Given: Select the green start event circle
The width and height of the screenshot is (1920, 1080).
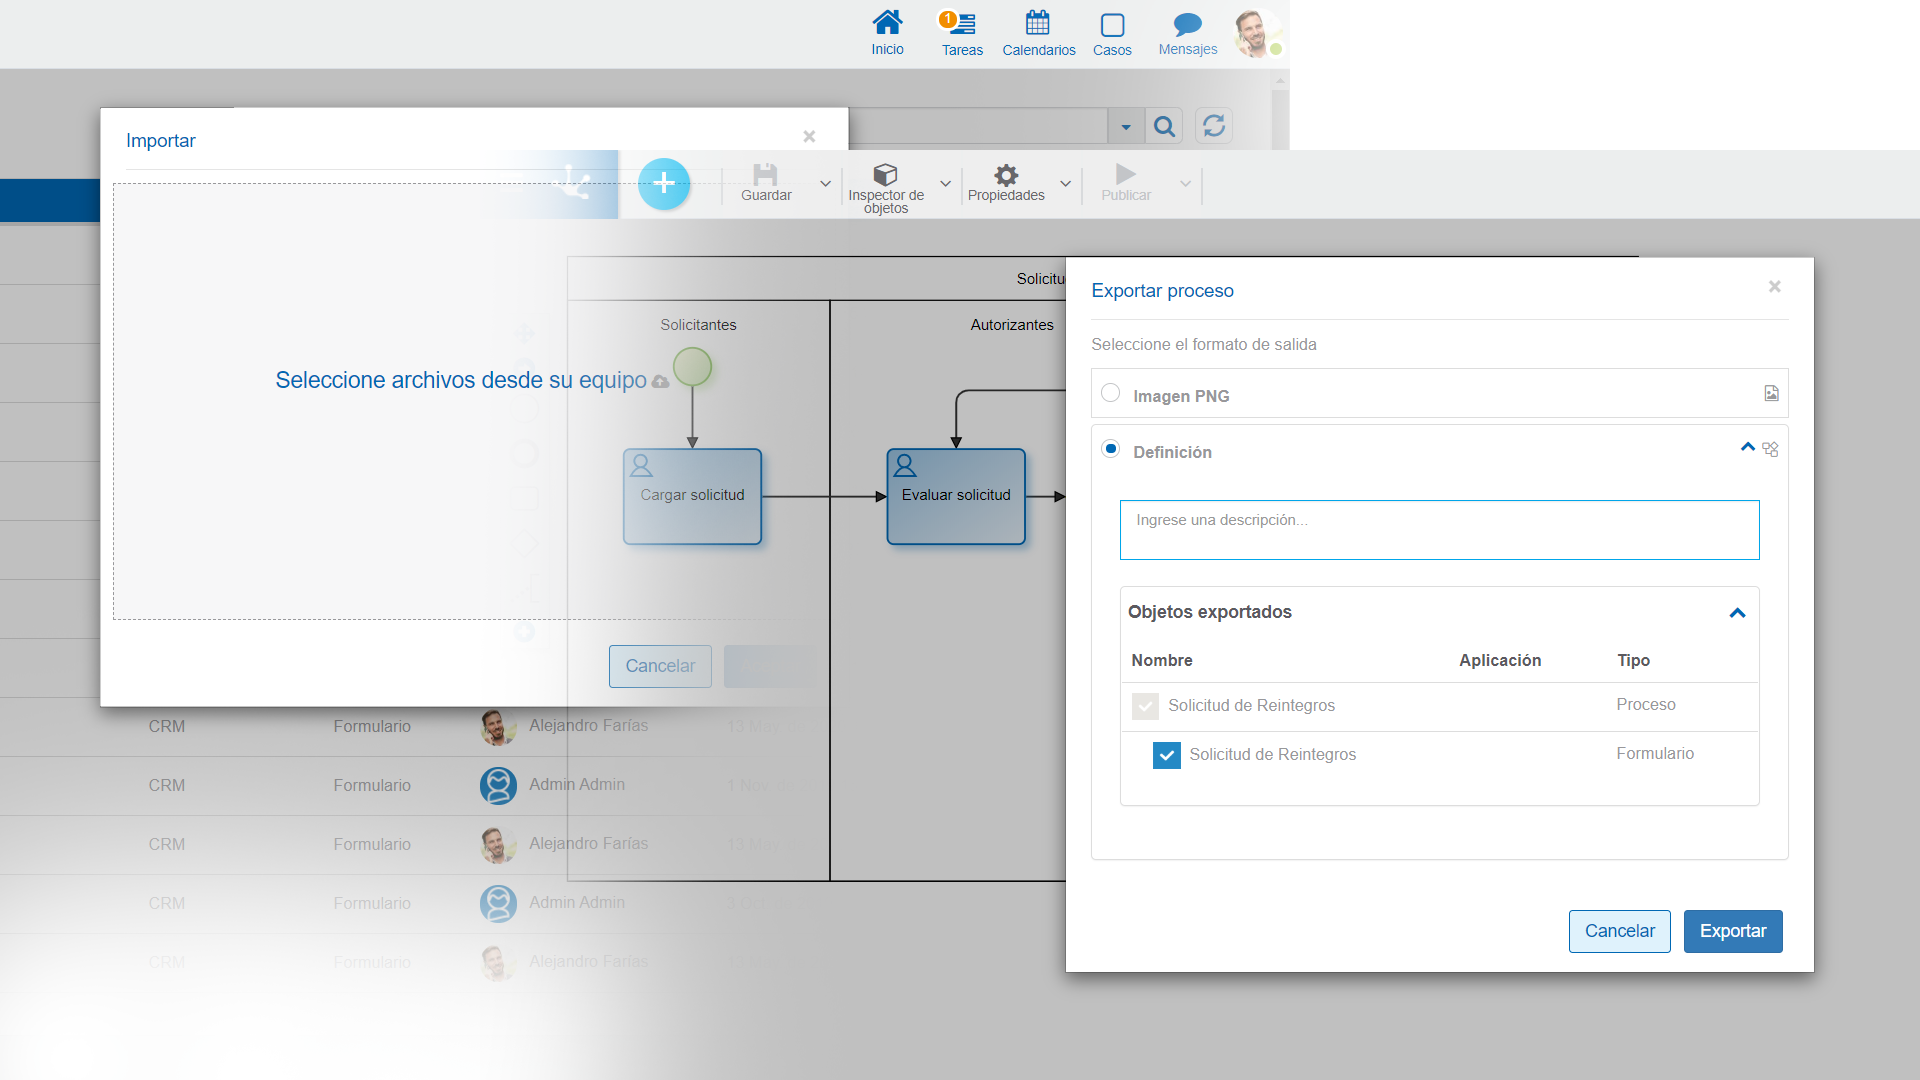Looking at the screenshot, I should click(692, 367).
